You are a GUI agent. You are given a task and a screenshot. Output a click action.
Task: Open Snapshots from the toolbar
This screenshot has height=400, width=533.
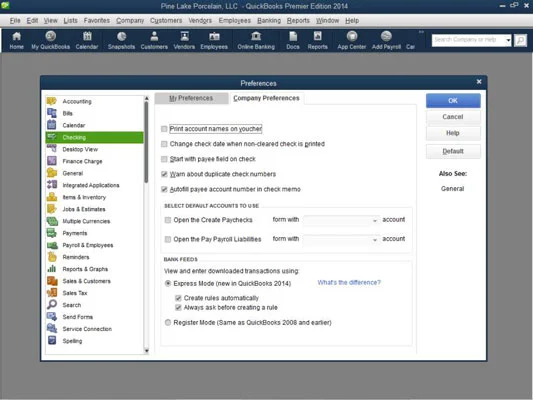pyautogui.click(x=121, y=40)
